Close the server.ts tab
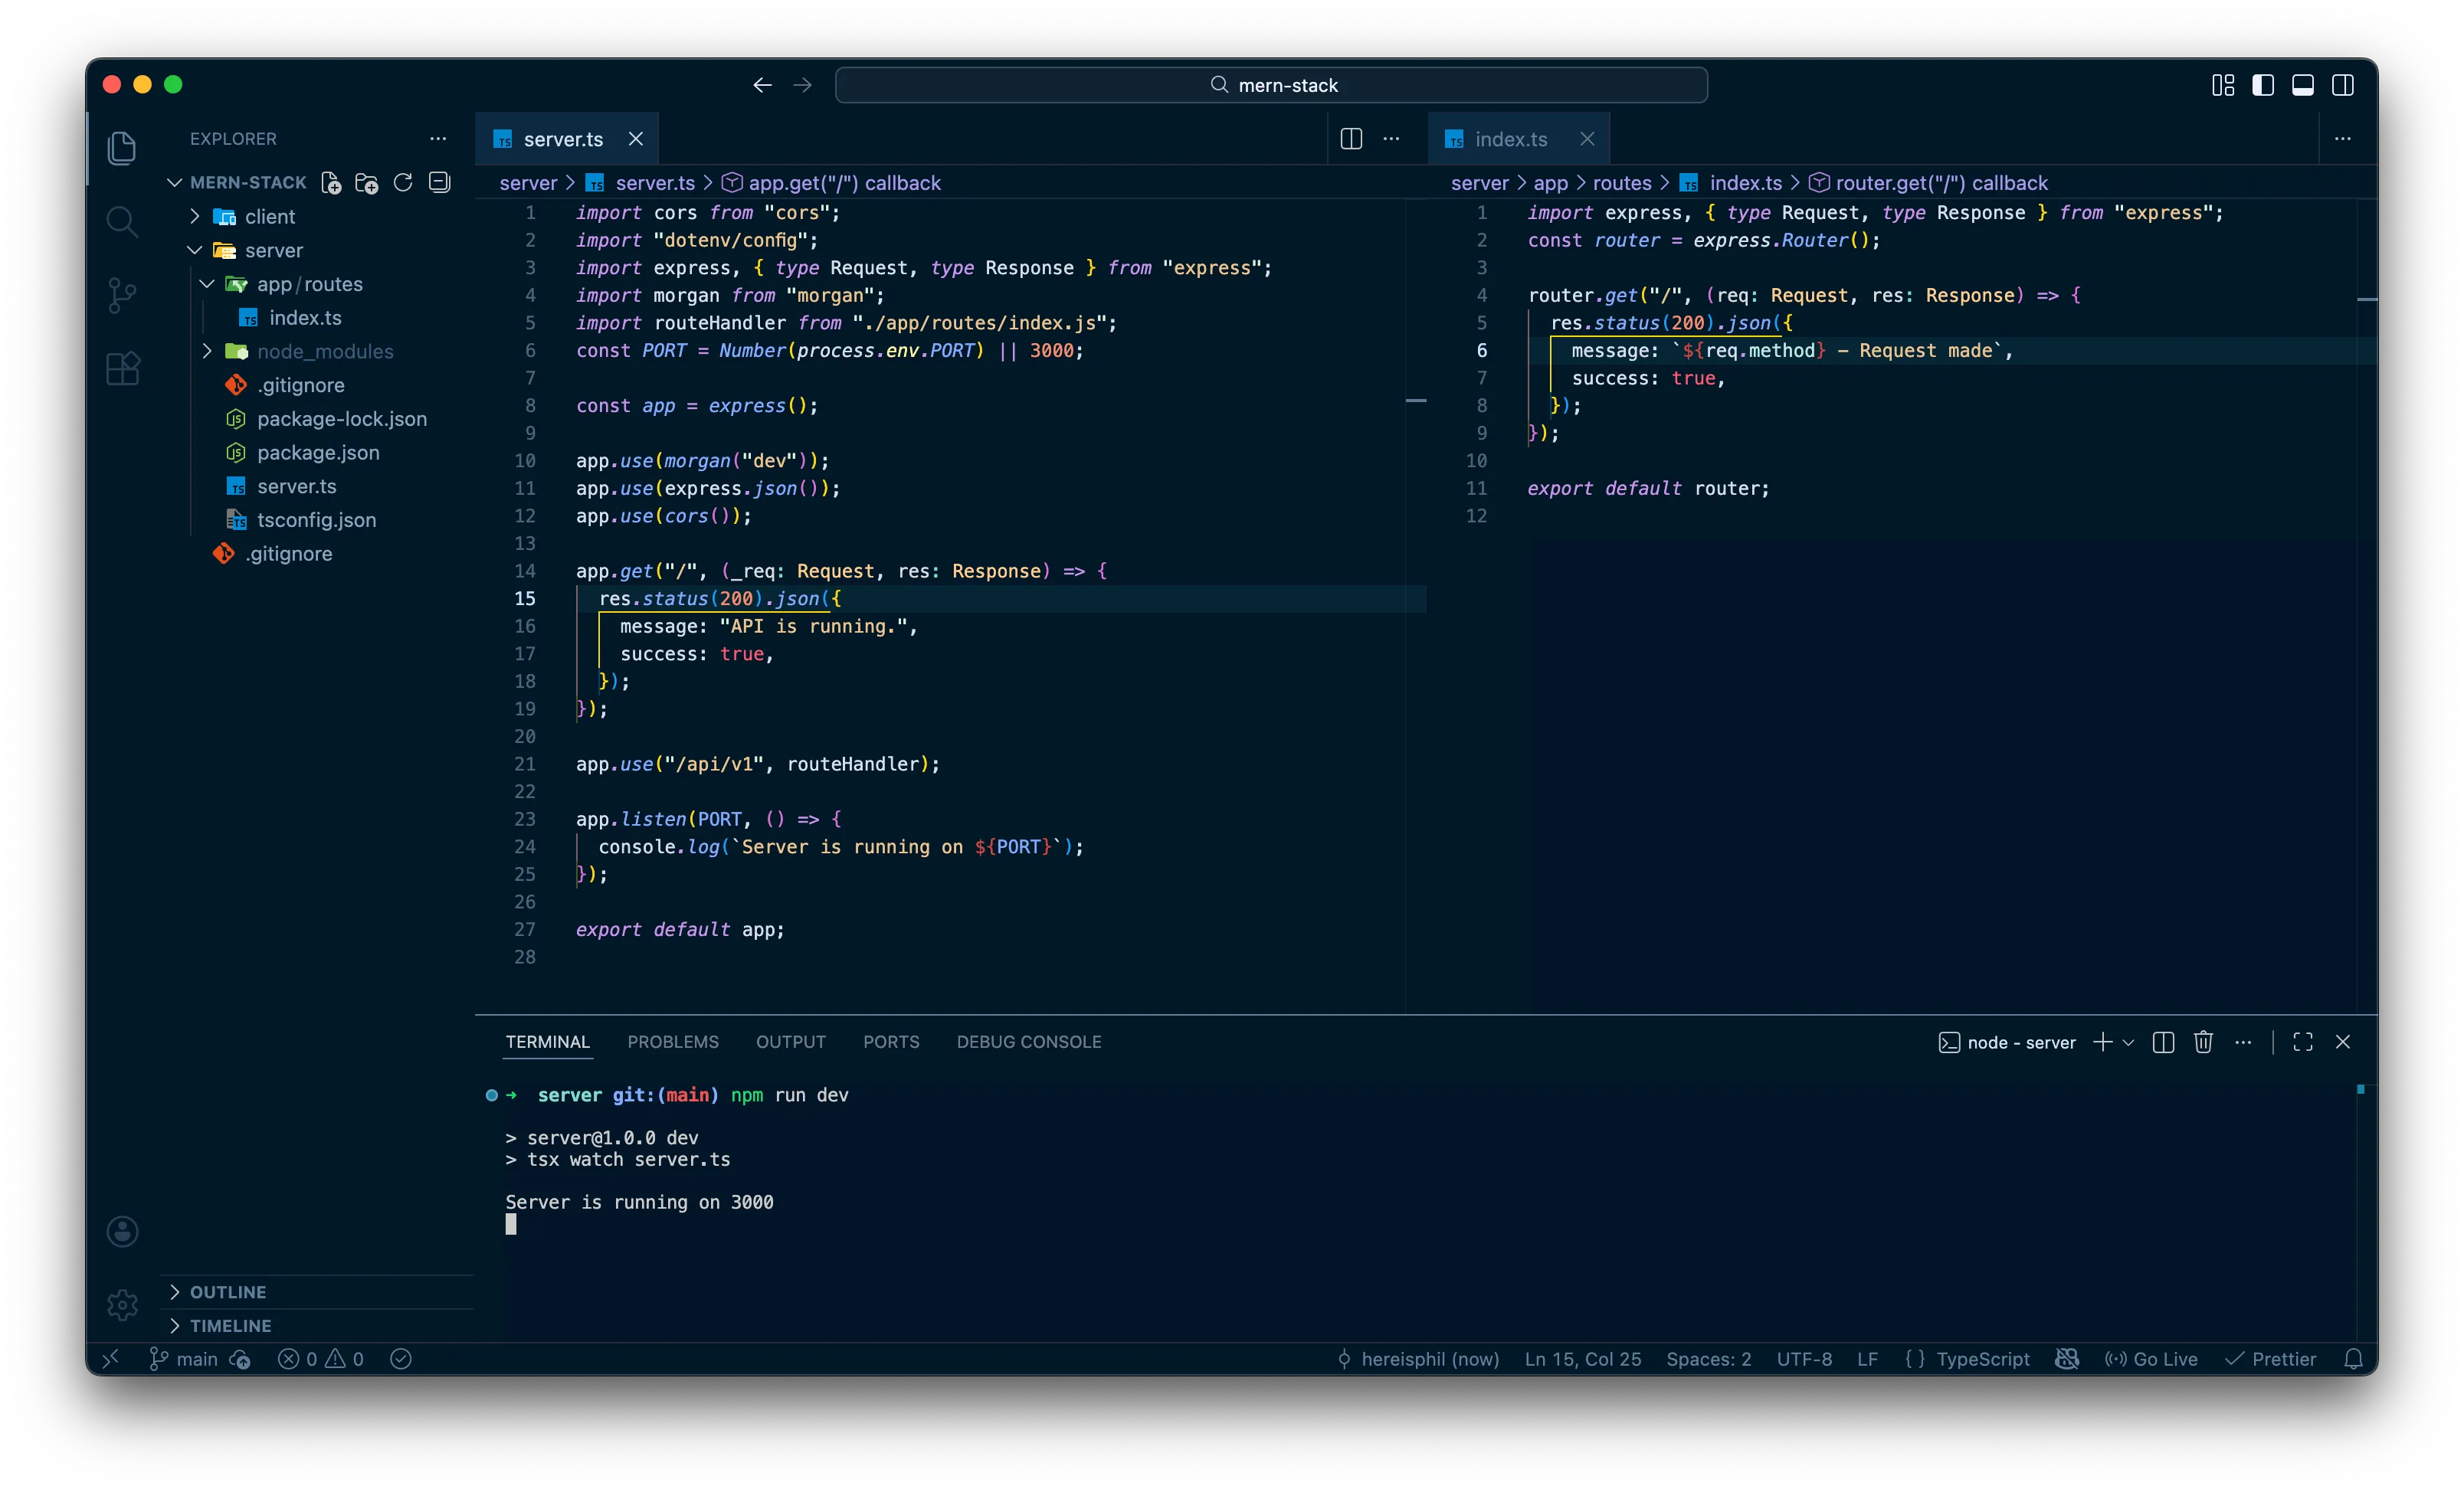Screen dimensions: 2464x1489 click(x=636, y=139)
